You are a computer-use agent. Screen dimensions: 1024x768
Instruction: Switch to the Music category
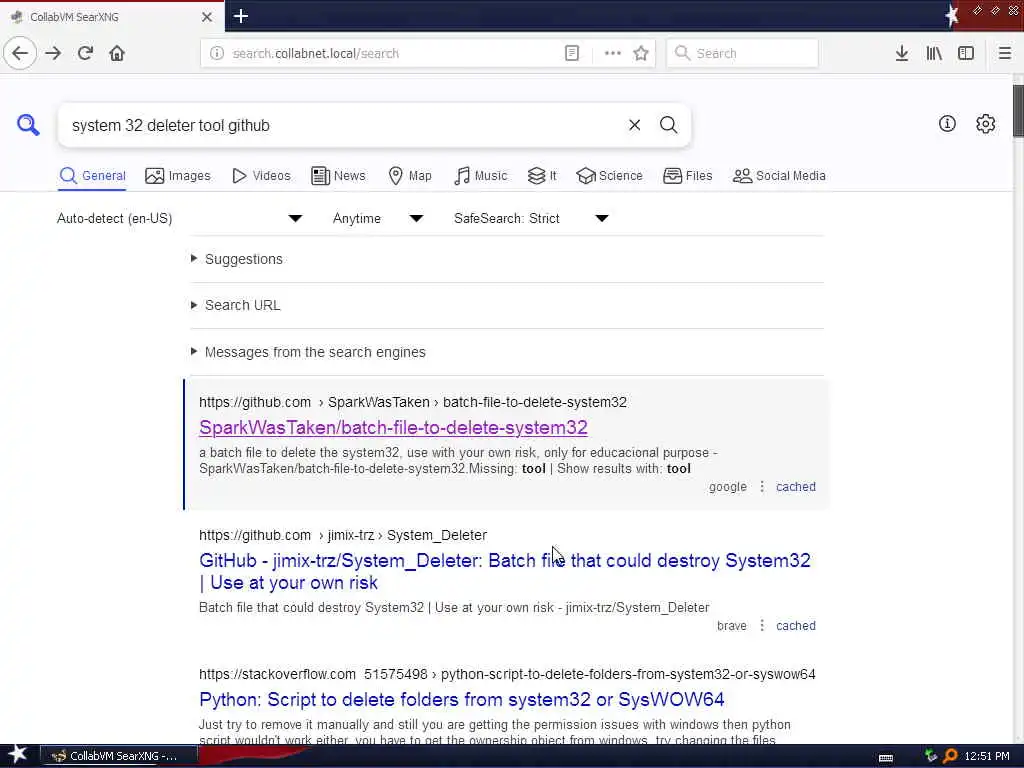click(480, 176)
